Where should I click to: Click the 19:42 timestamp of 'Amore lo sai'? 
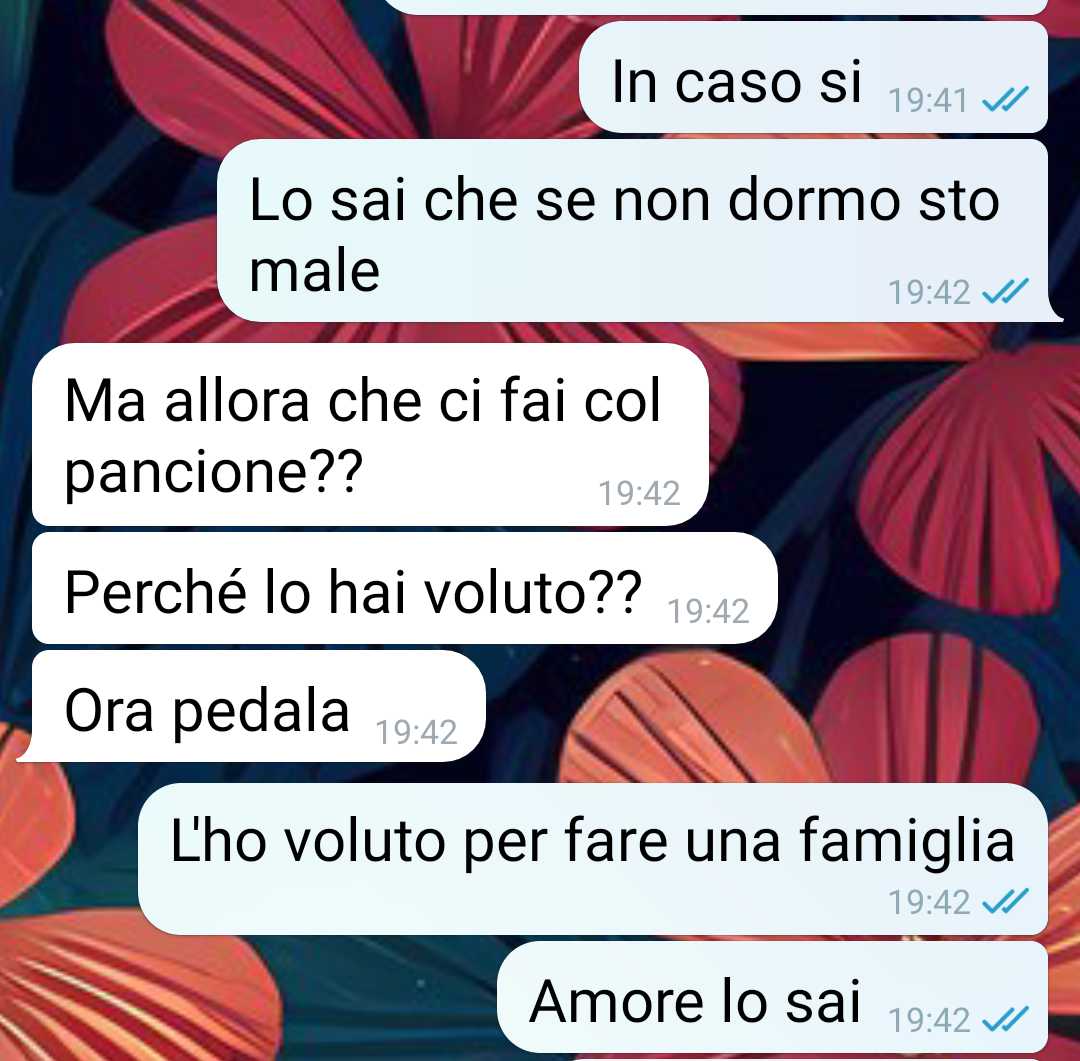tap(928, 1020)
